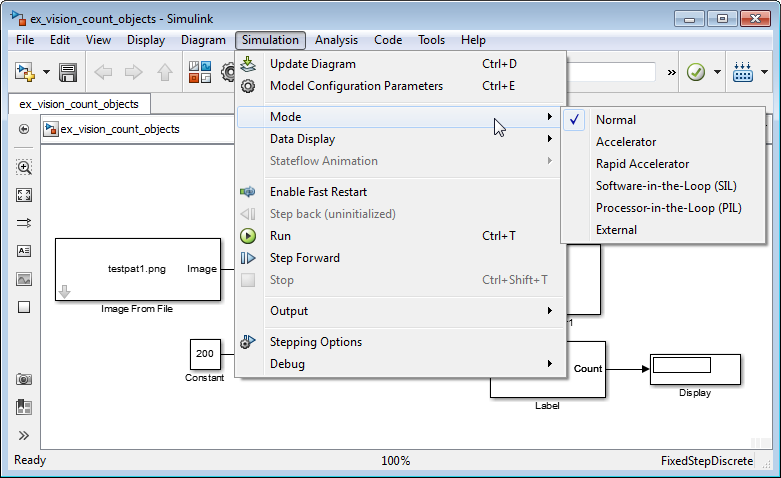Click Model Configuration Parameters entry

point(356,86)
